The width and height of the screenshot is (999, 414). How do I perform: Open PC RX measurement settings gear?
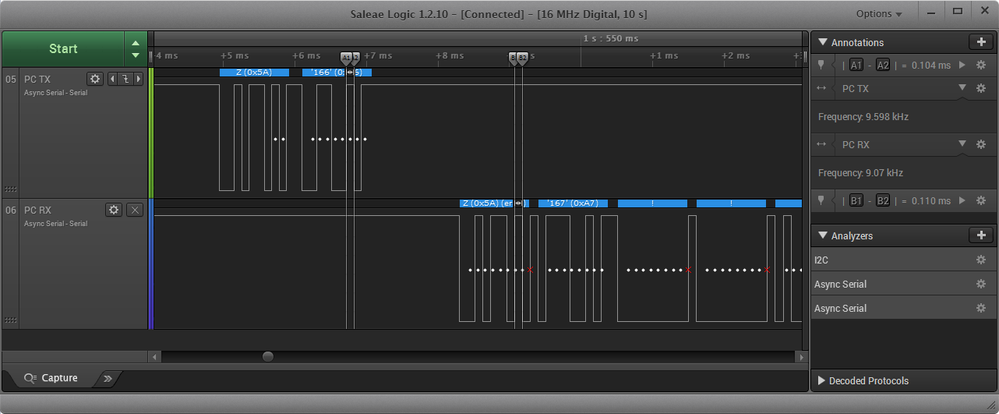tap(981, 145)
